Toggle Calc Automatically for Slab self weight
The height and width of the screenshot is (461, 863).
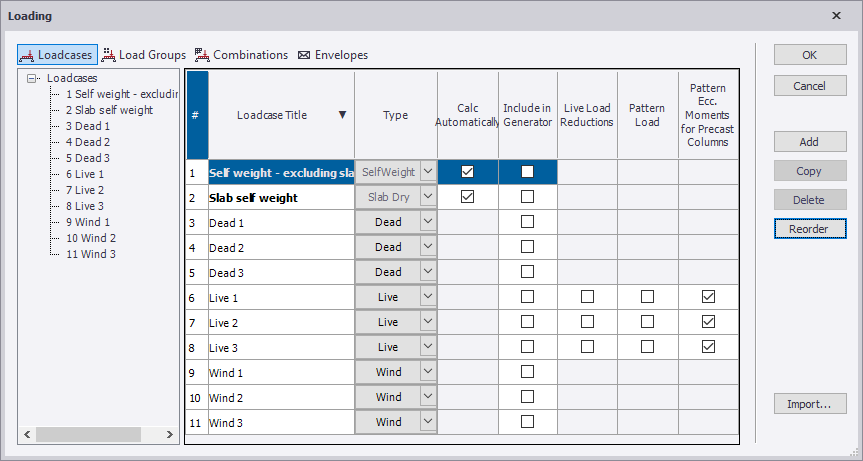467,196
